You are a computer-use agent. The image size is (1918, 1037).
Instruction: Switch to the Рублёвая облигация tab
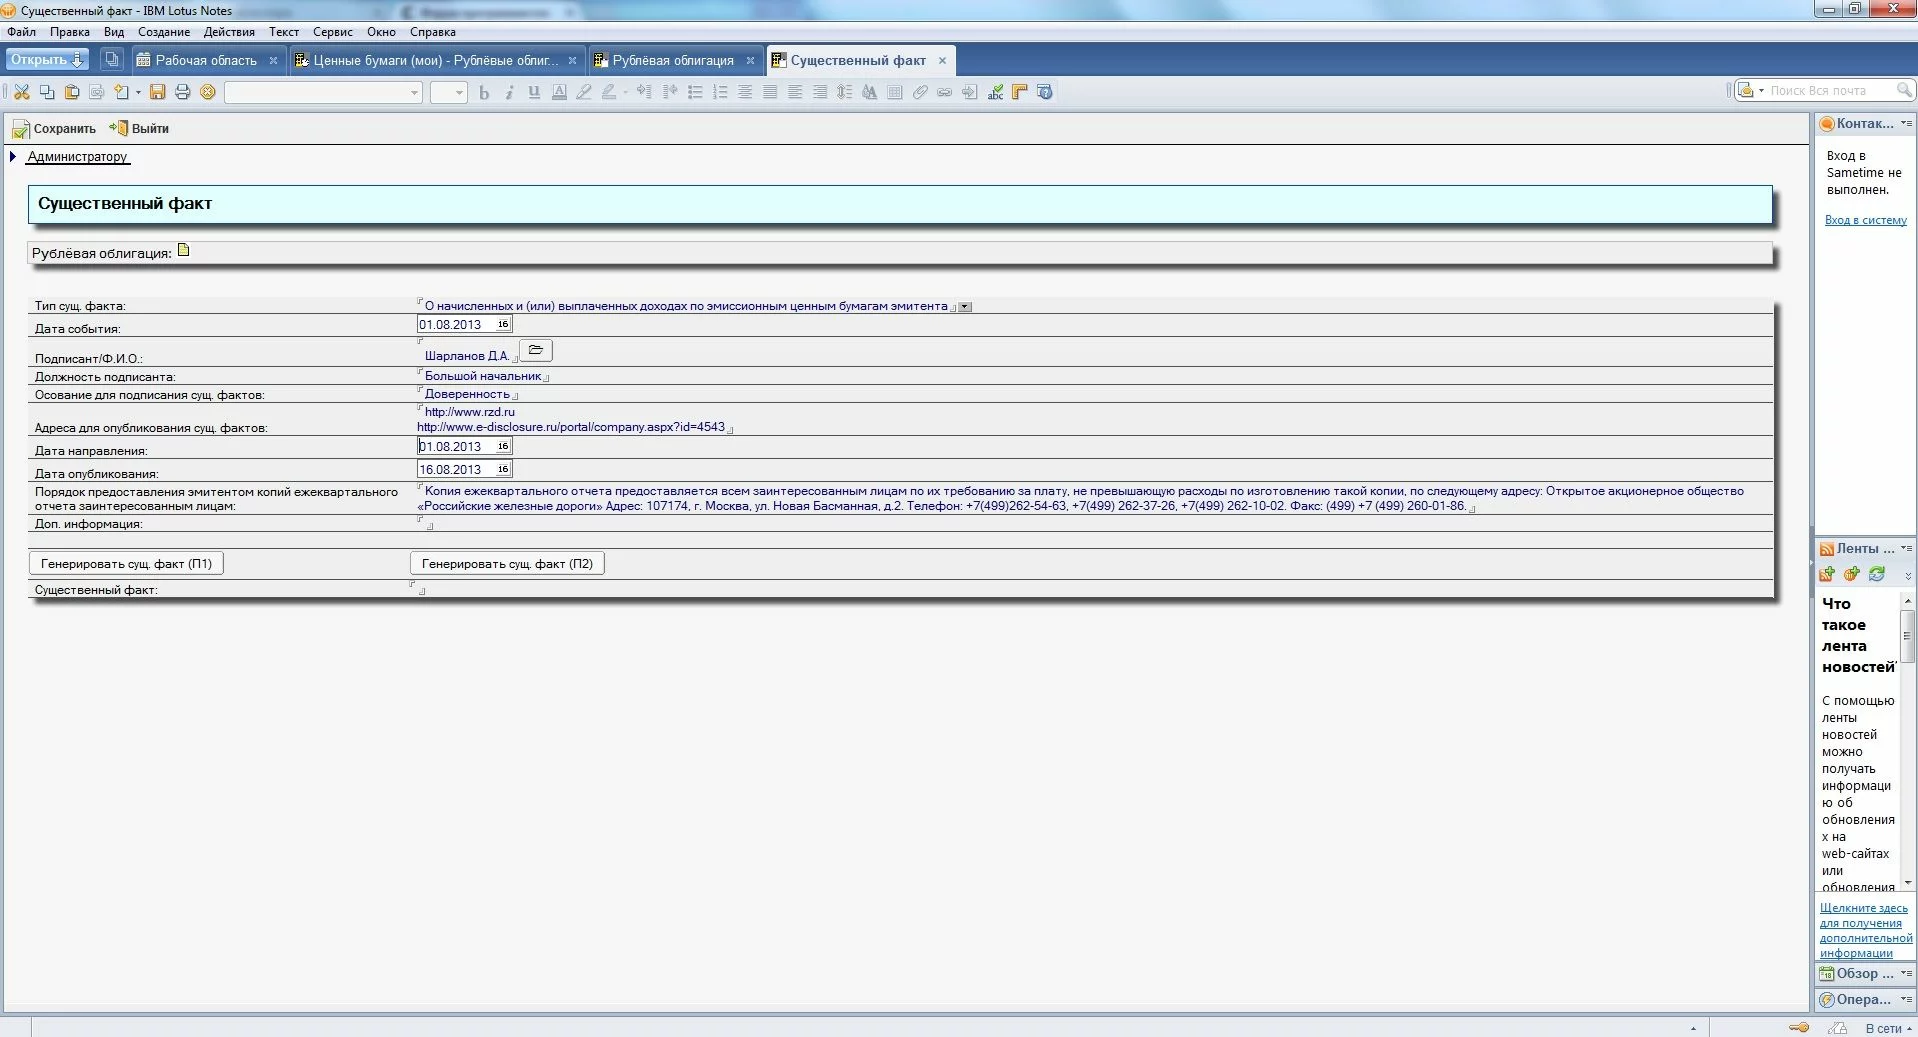[672, 60]
